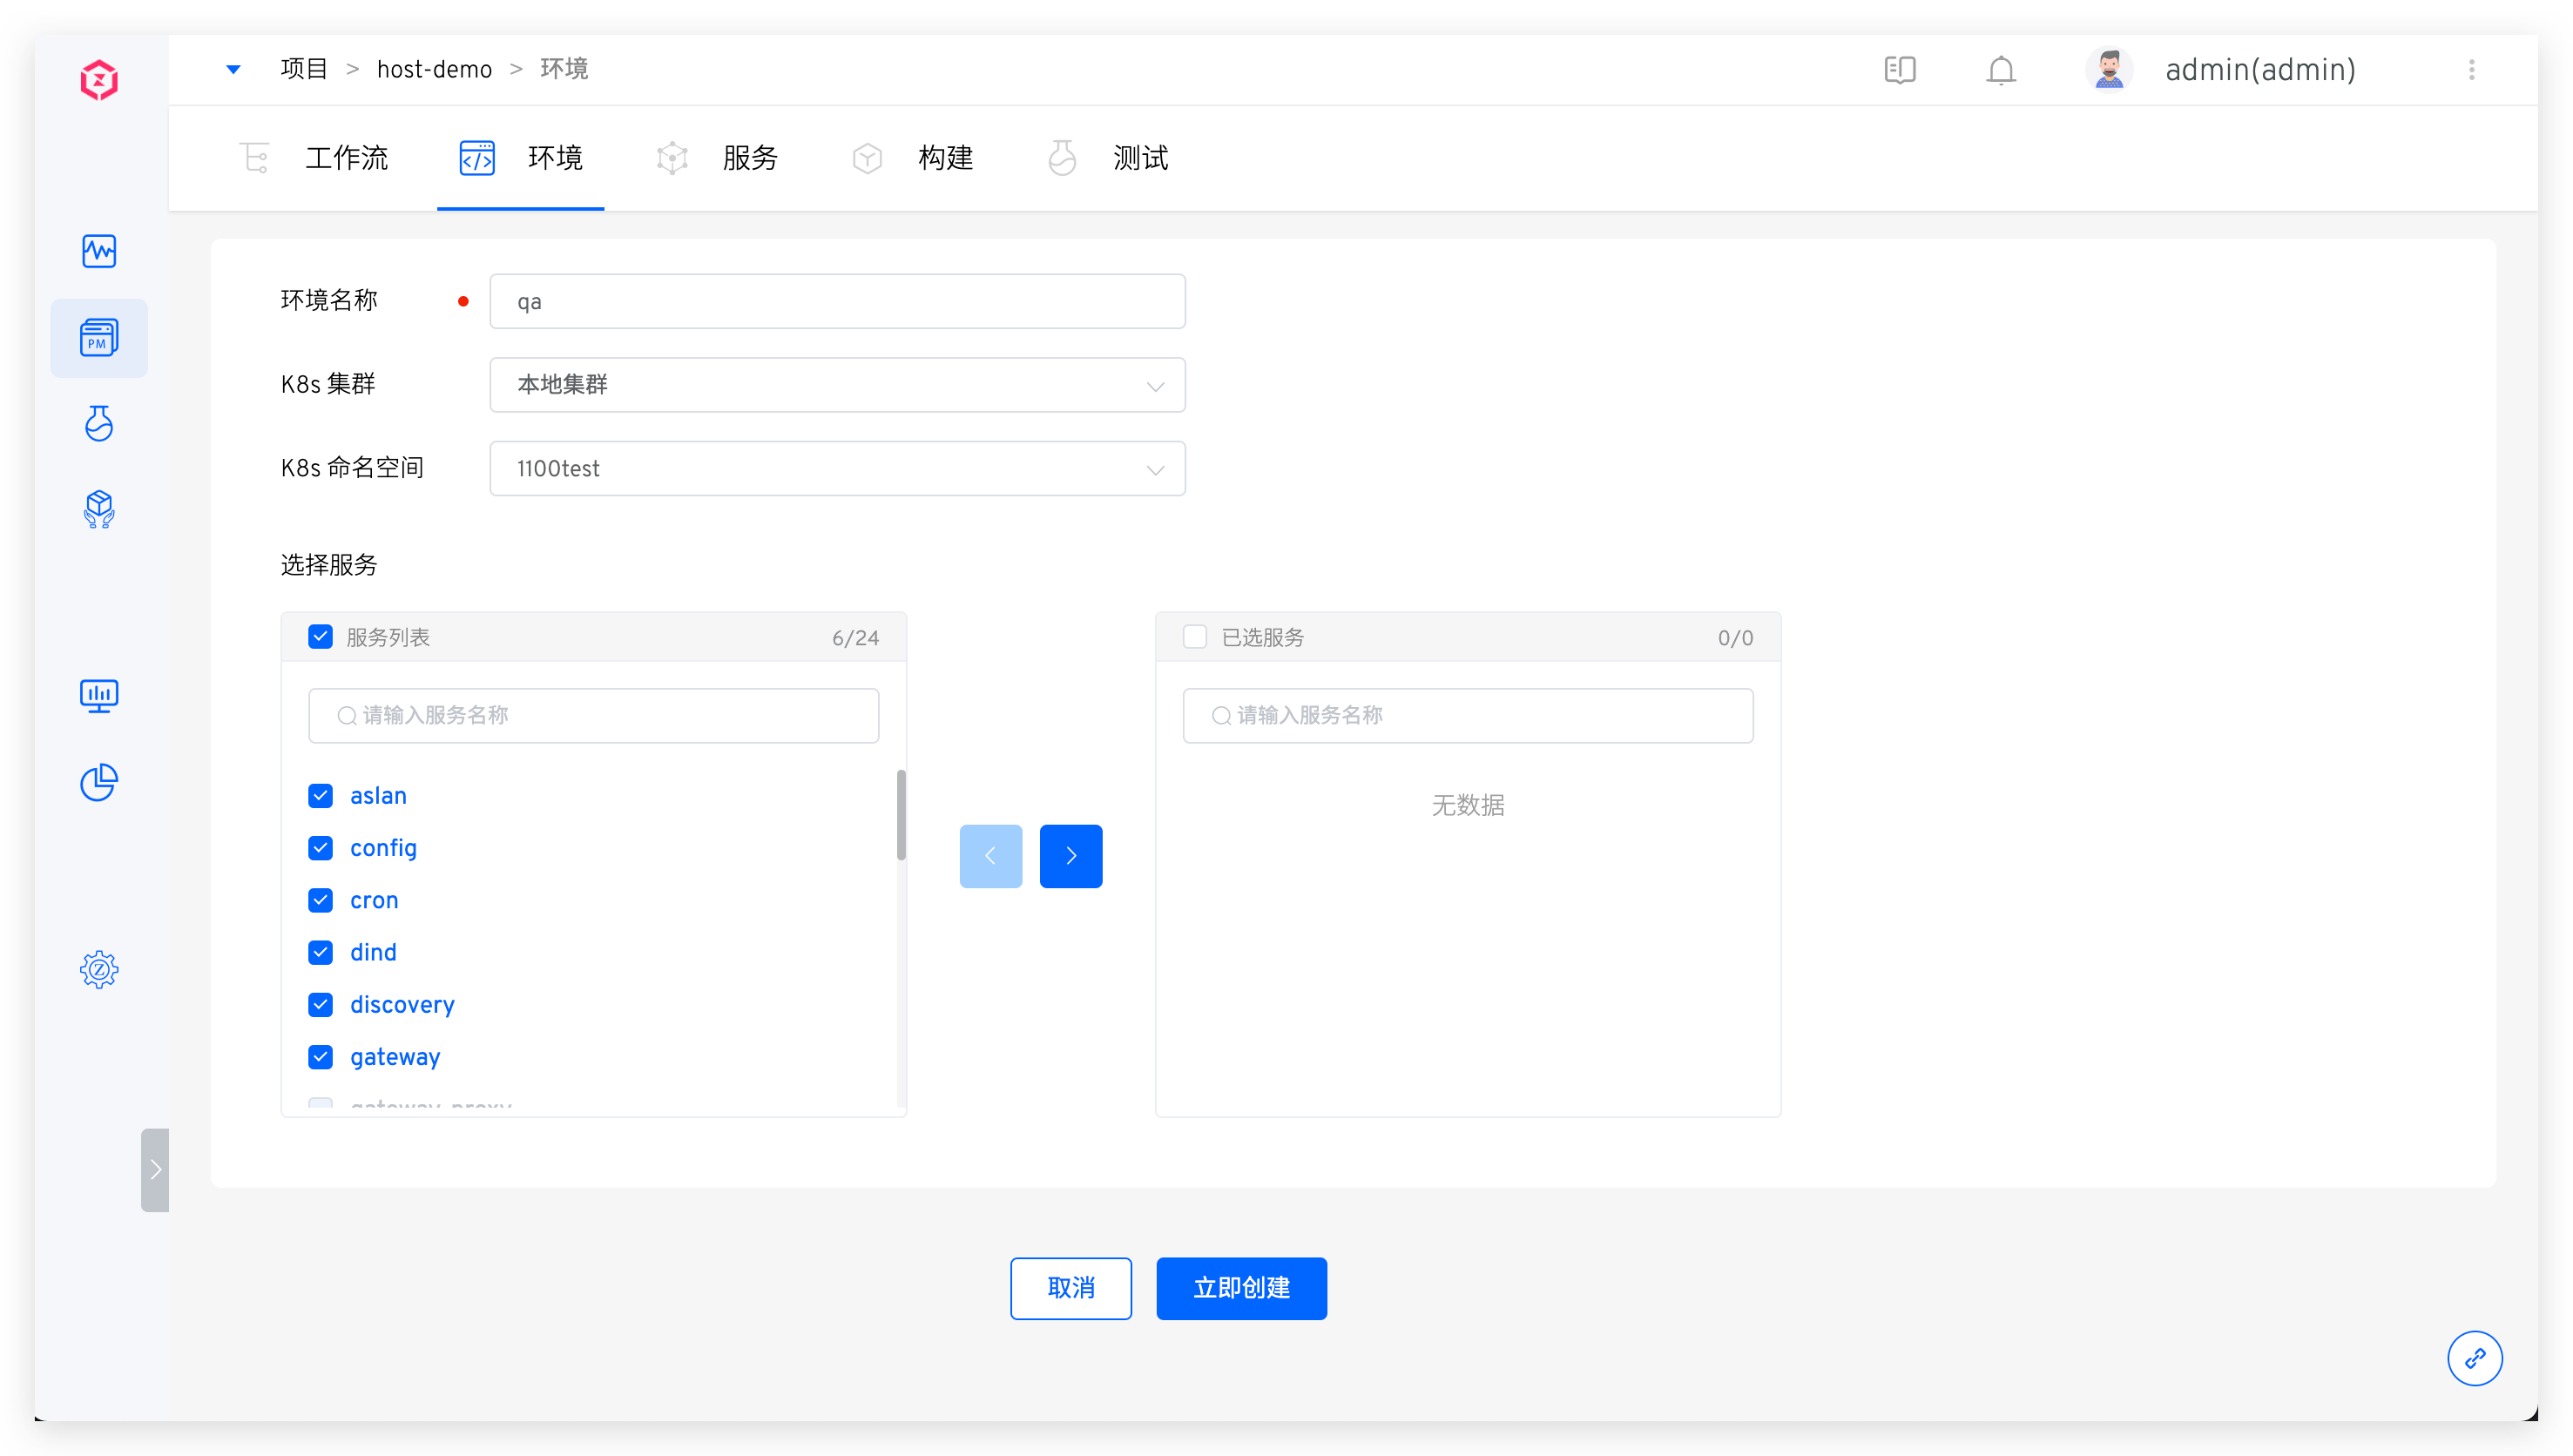Expand the collapsed sidebar arrow handle
This screenshot has width=2573, height=1456.
(155, 1170)
